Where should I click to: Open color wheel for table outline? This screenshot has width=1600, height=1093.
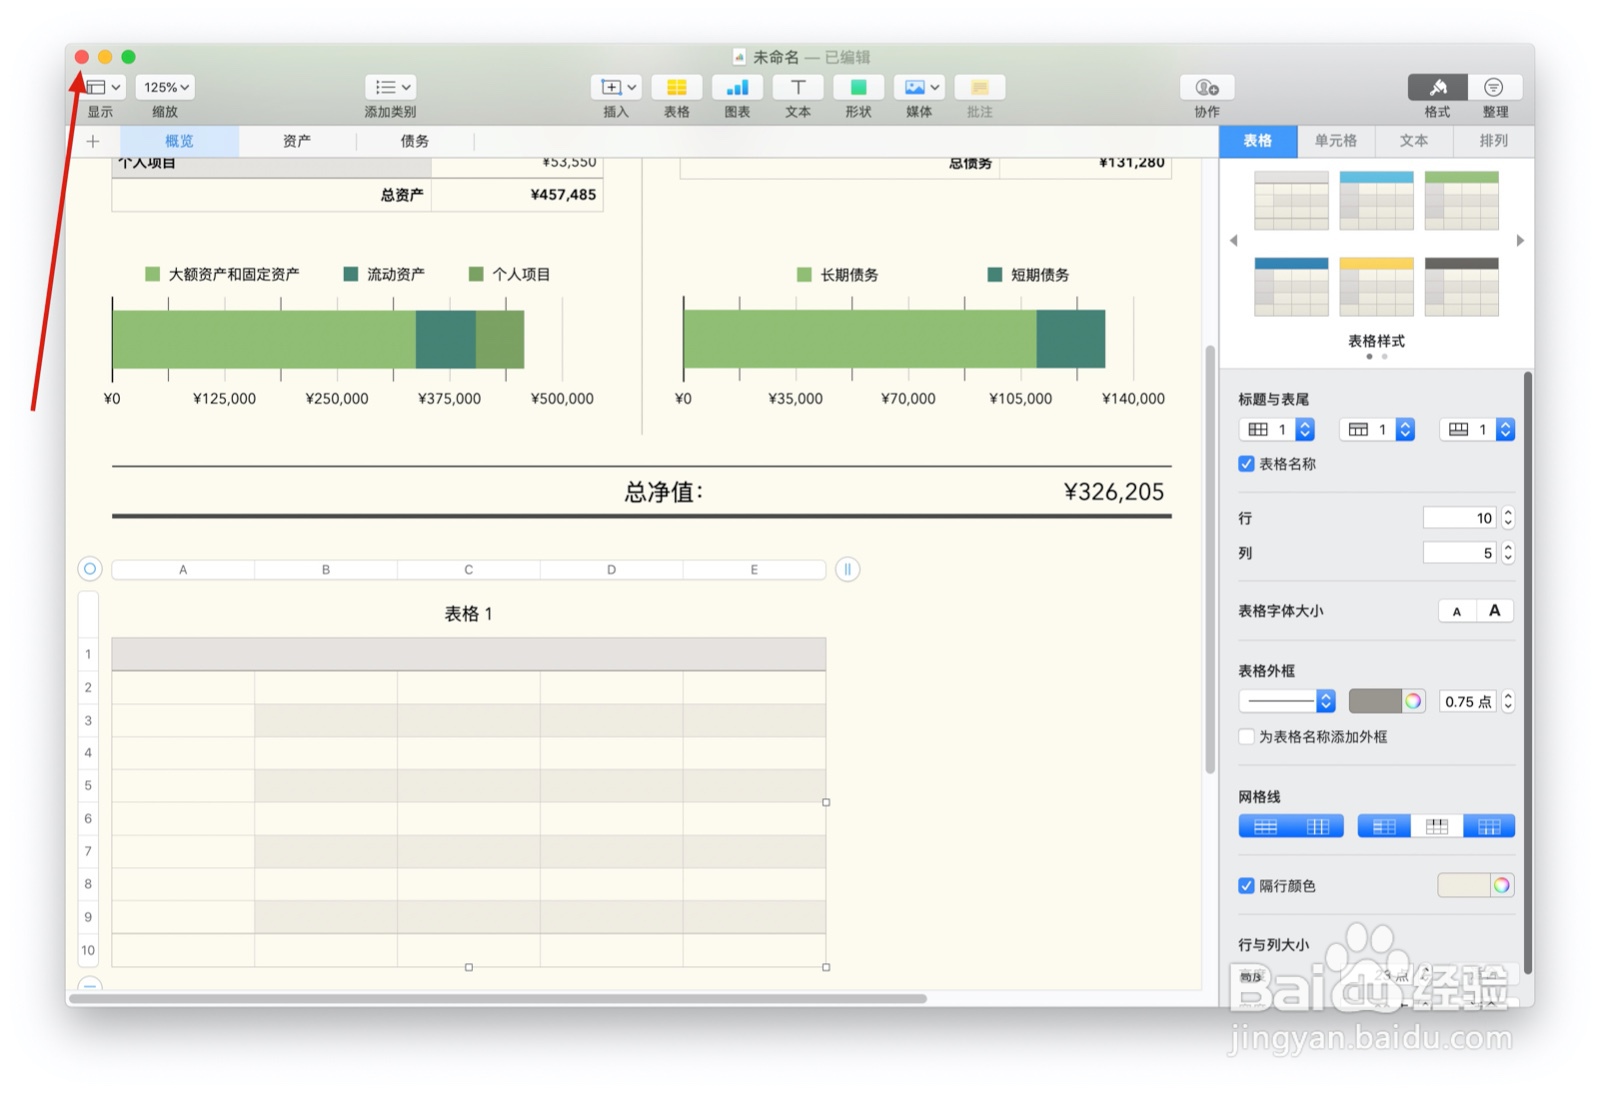[x=1413, y=701]
